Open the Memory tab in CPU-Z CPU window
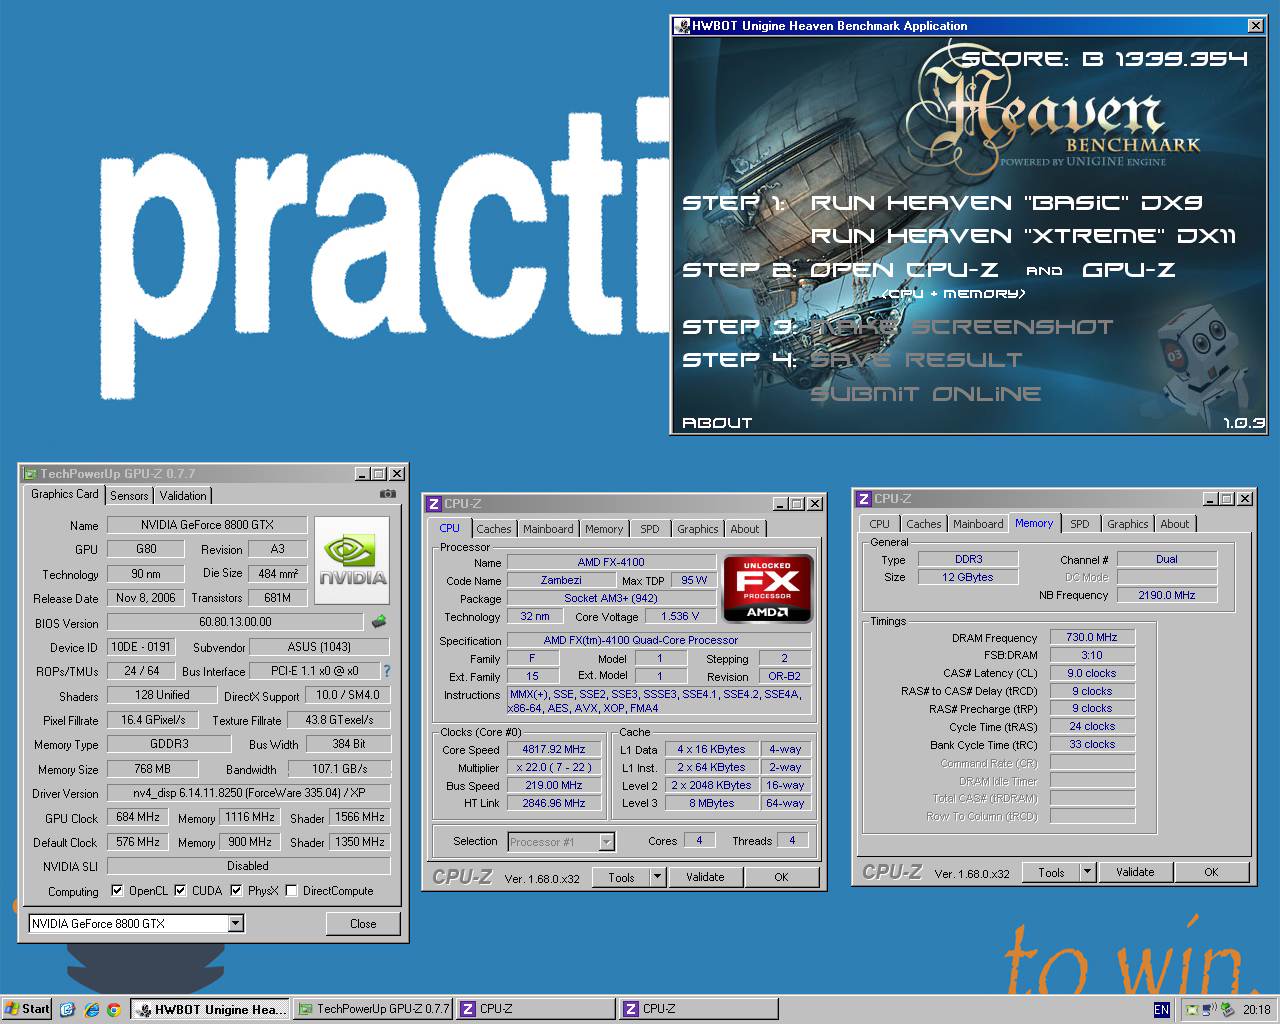The width and height of the screenshot is (1280, 1024). 604,529
